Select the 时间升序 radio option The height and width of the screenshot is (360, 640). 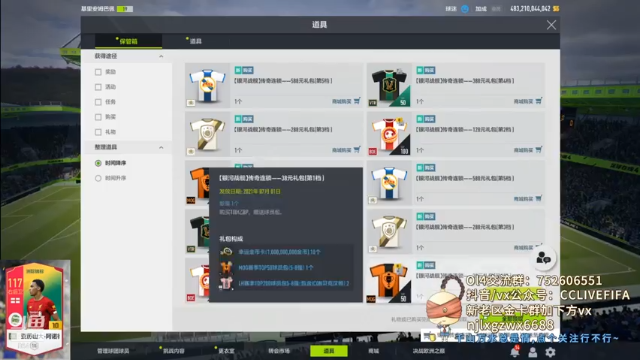point(98,178)
